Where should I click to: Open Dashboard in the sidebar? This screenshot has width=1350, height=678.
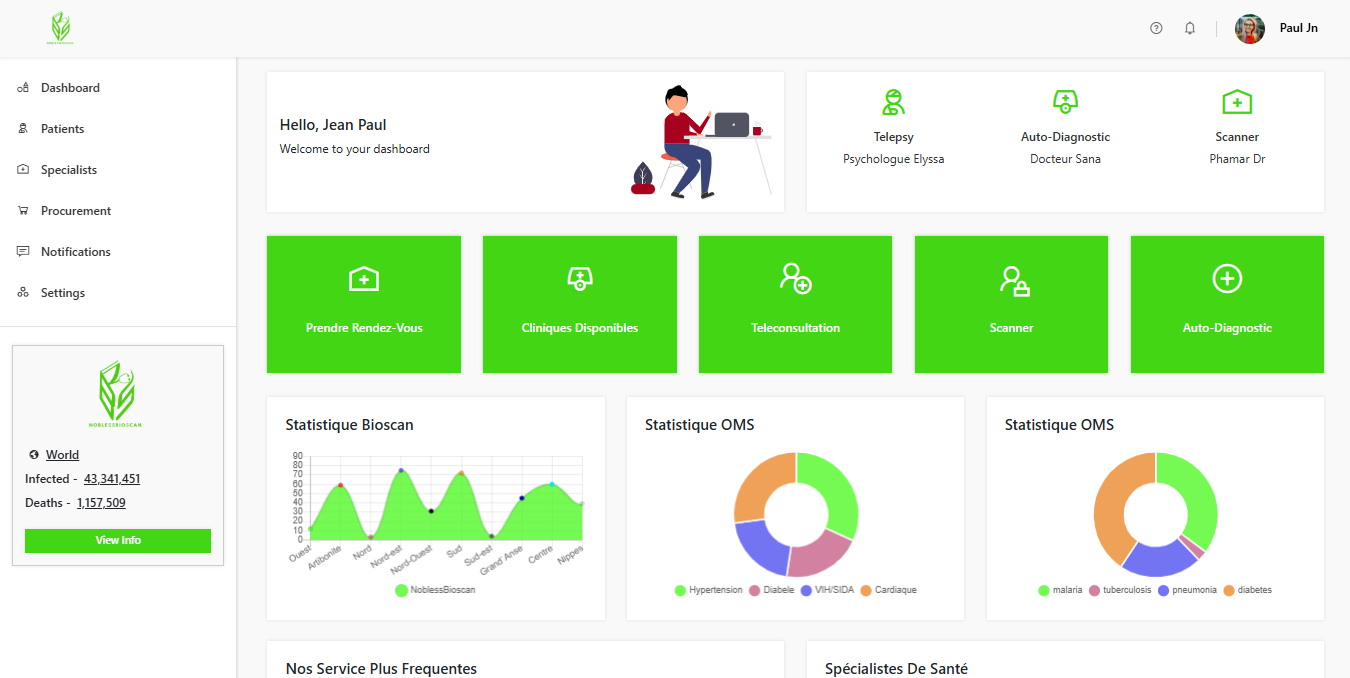pyautogui.click(x=70, y=88)
